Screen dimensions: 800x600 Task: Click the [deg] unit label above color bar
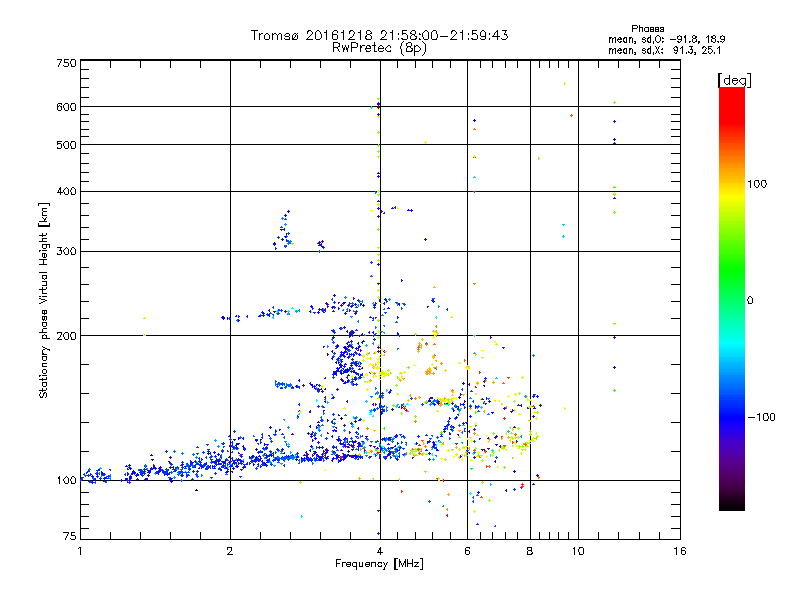(734, 80)
